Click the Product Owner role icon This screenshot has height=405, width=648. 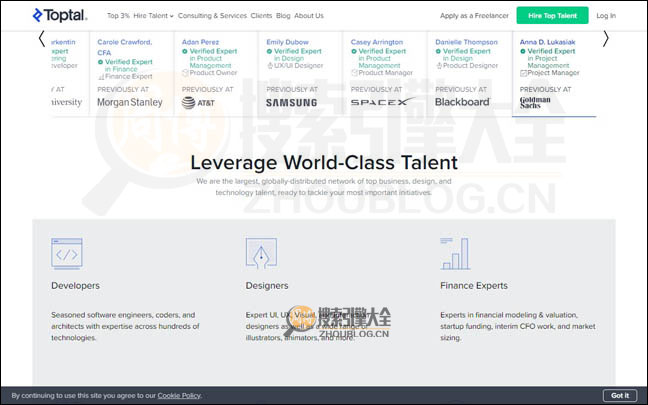pos(185,73)
